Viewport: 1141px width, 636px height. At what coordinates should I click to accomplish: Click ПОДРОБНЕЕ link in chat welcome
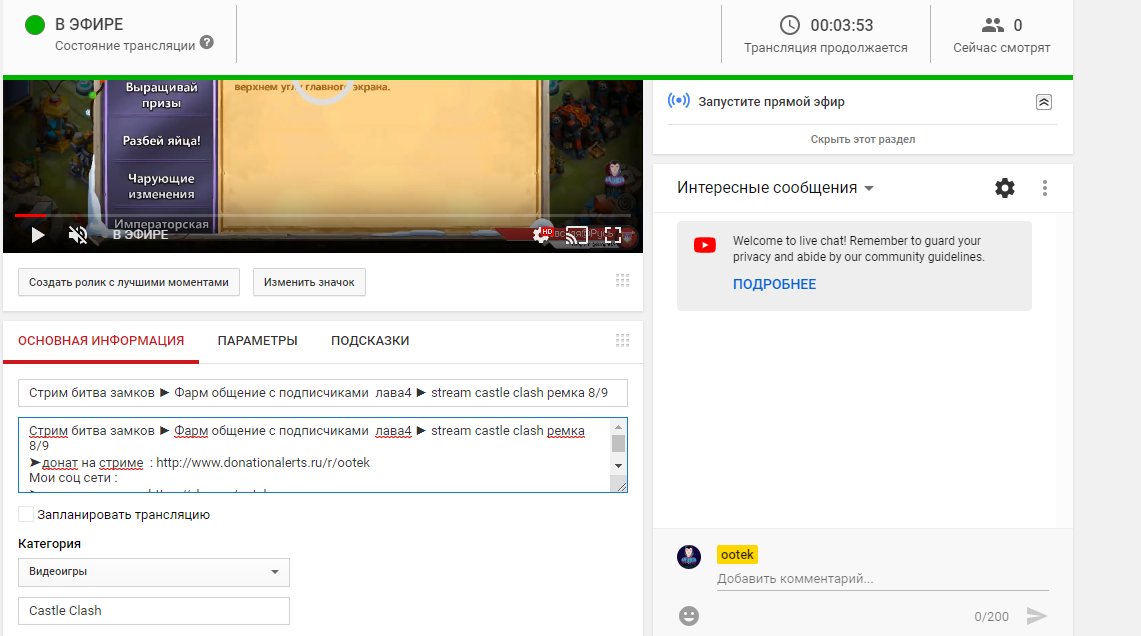(x=774, y=285)
